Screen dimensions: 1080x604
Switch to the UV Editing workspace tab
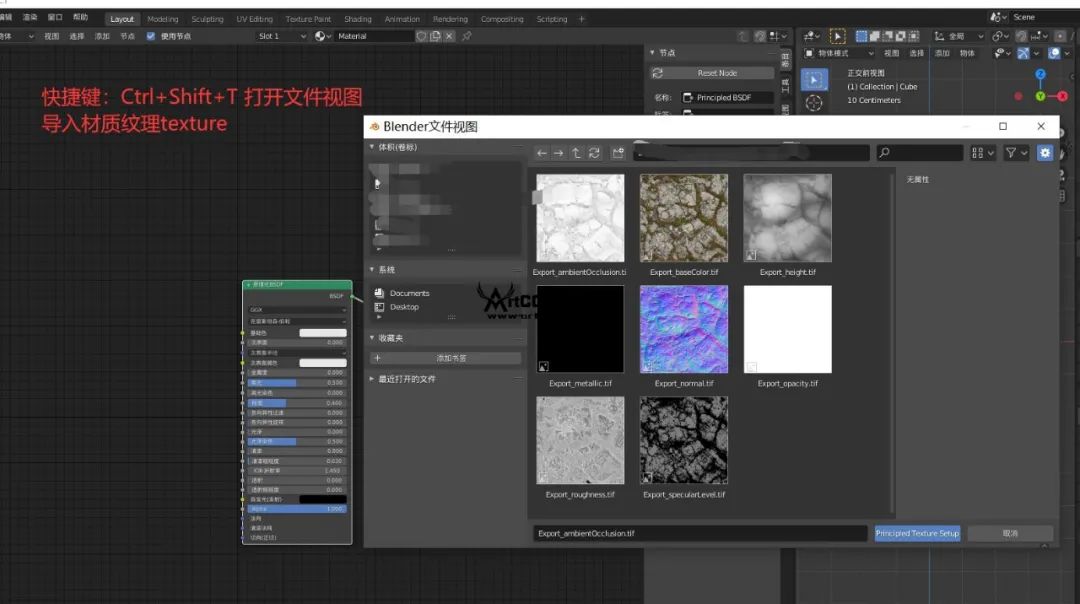tap(255, 19)
